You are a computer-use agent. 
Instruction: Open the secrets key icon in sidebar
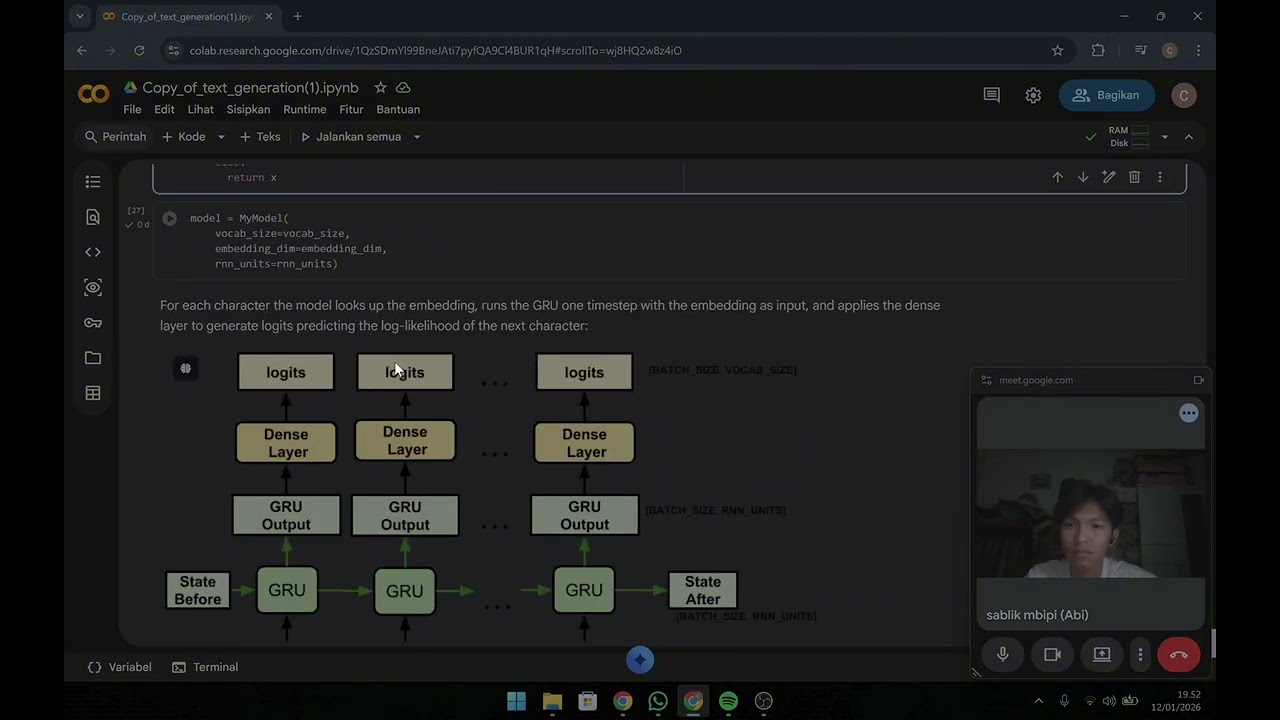coord(93,323)
